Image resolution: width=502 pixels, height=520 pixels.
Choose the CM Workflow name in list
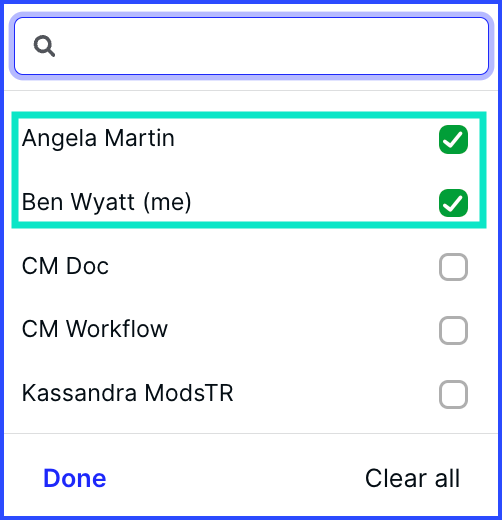click(95, 329)
